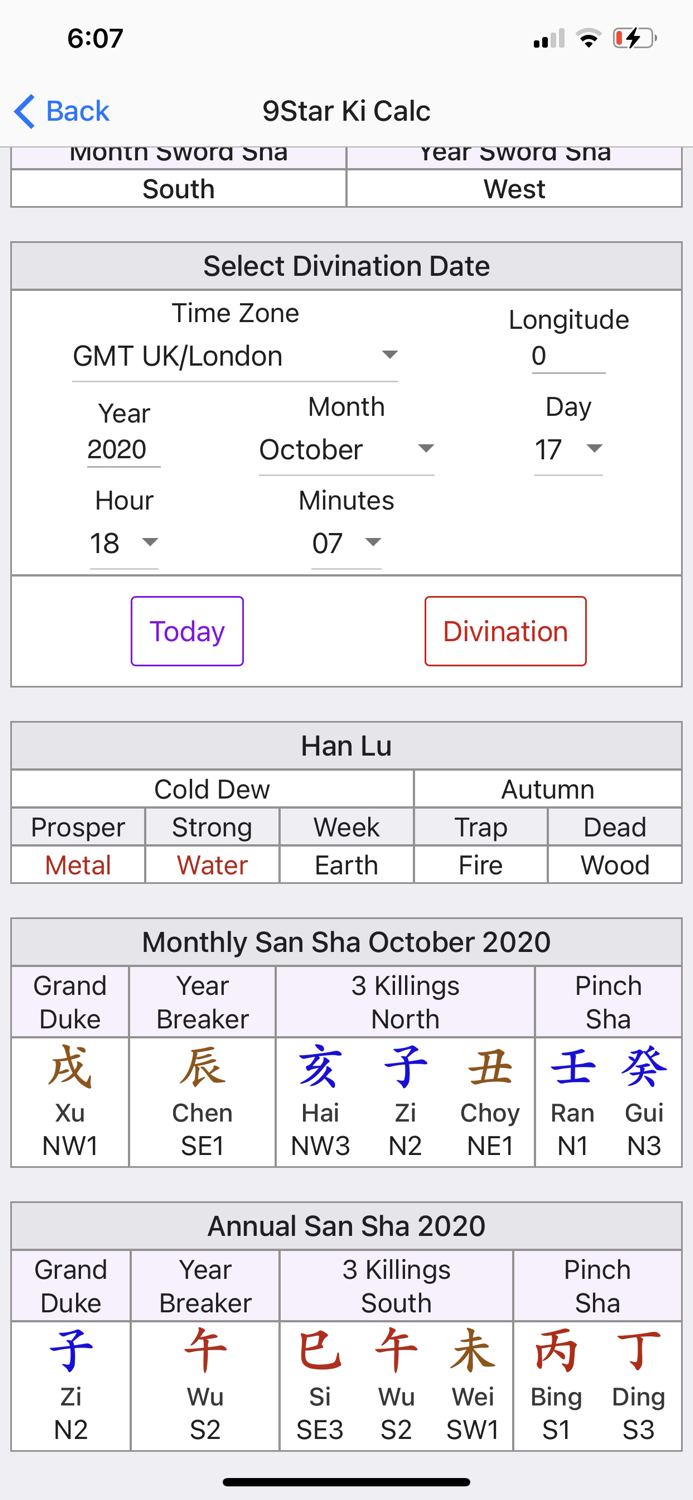Image resolution: width=693 pixels, height=1500 pixels.
Task: Click the Metal element in the Han Lu table
Action: [77, 864]
